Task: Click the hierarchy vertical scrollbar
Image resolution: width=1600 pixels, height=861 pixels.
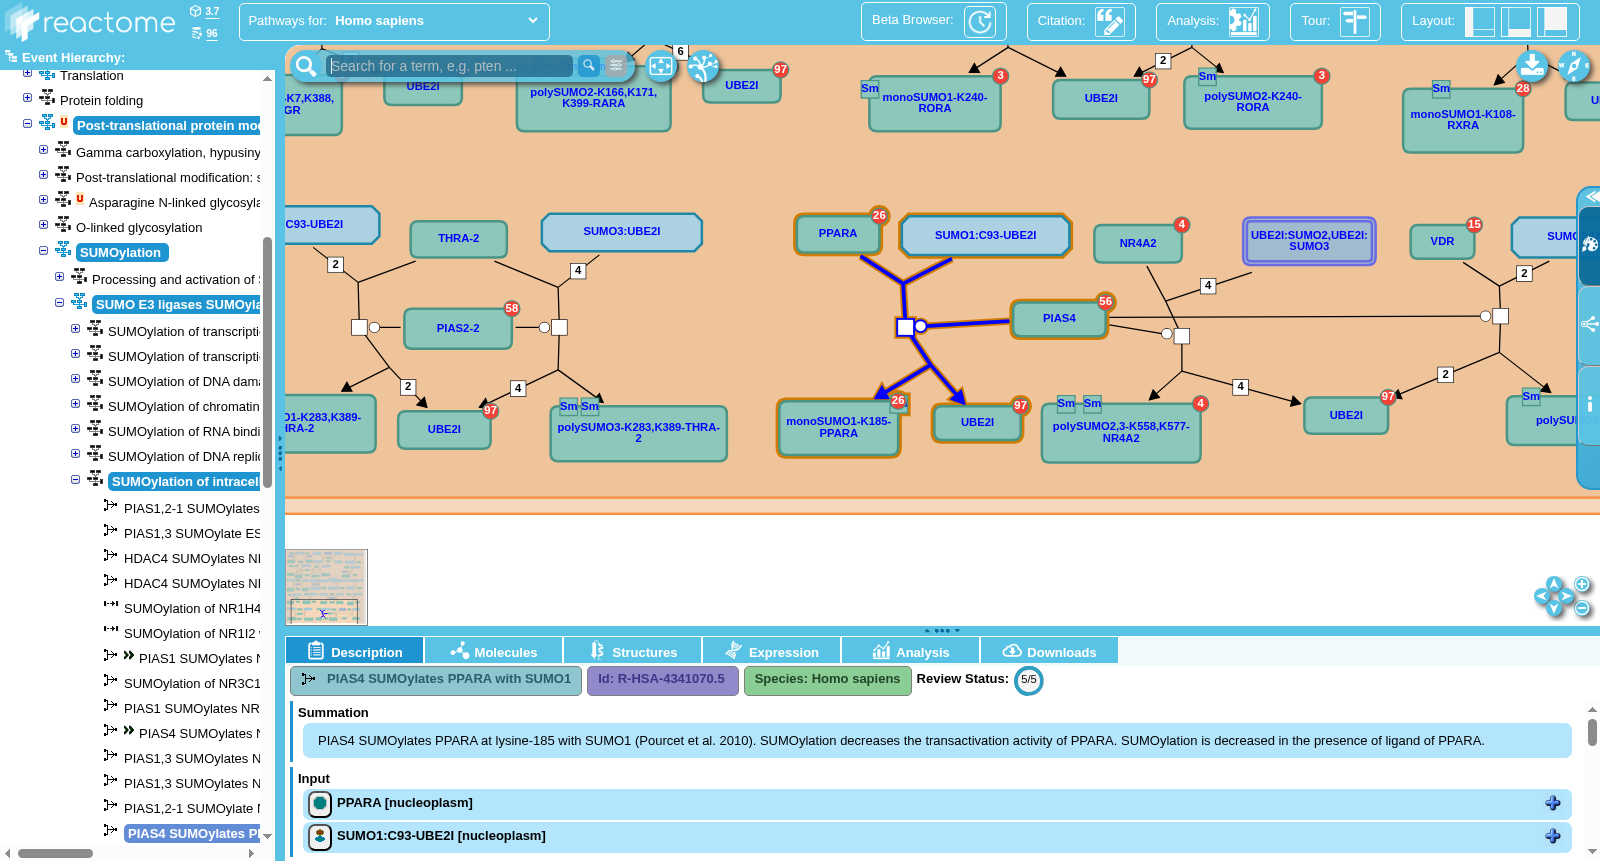Action: (267, 362)
